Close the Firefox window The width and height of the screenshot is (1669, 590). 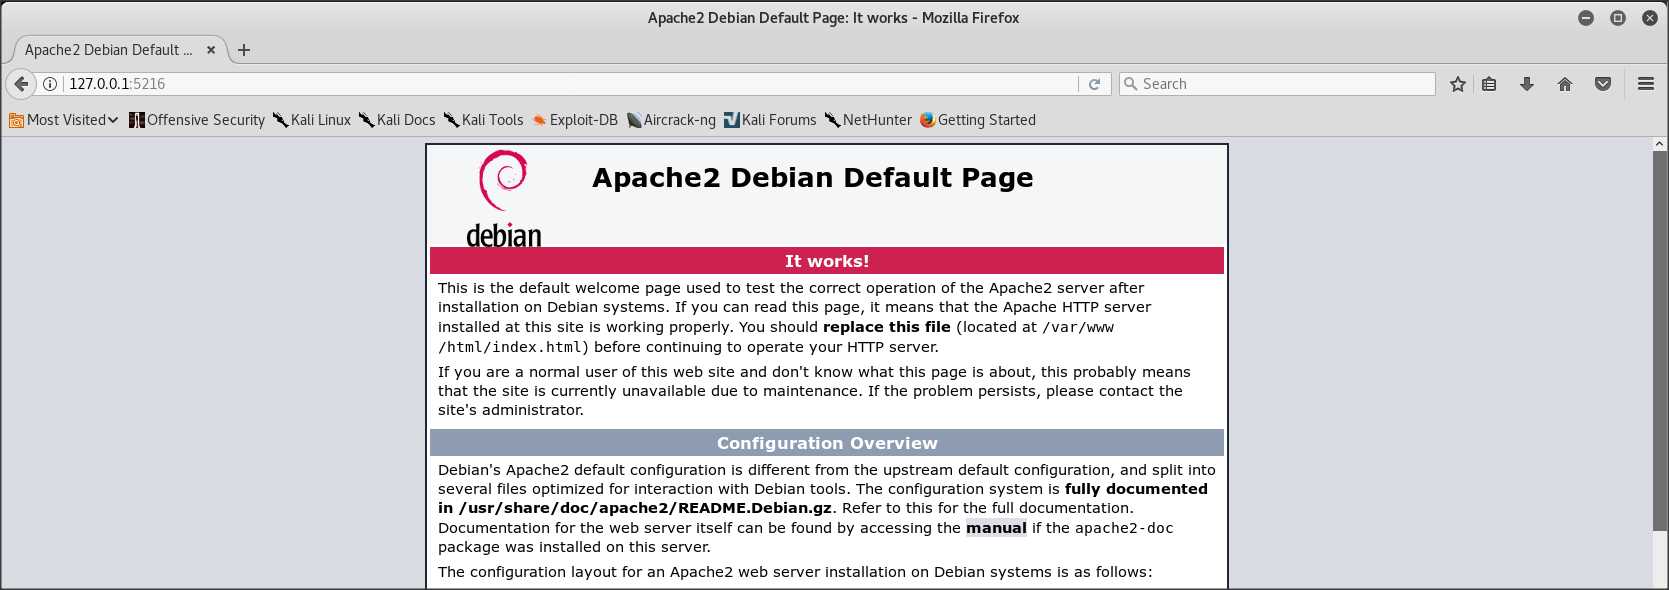click(1650, 18)
